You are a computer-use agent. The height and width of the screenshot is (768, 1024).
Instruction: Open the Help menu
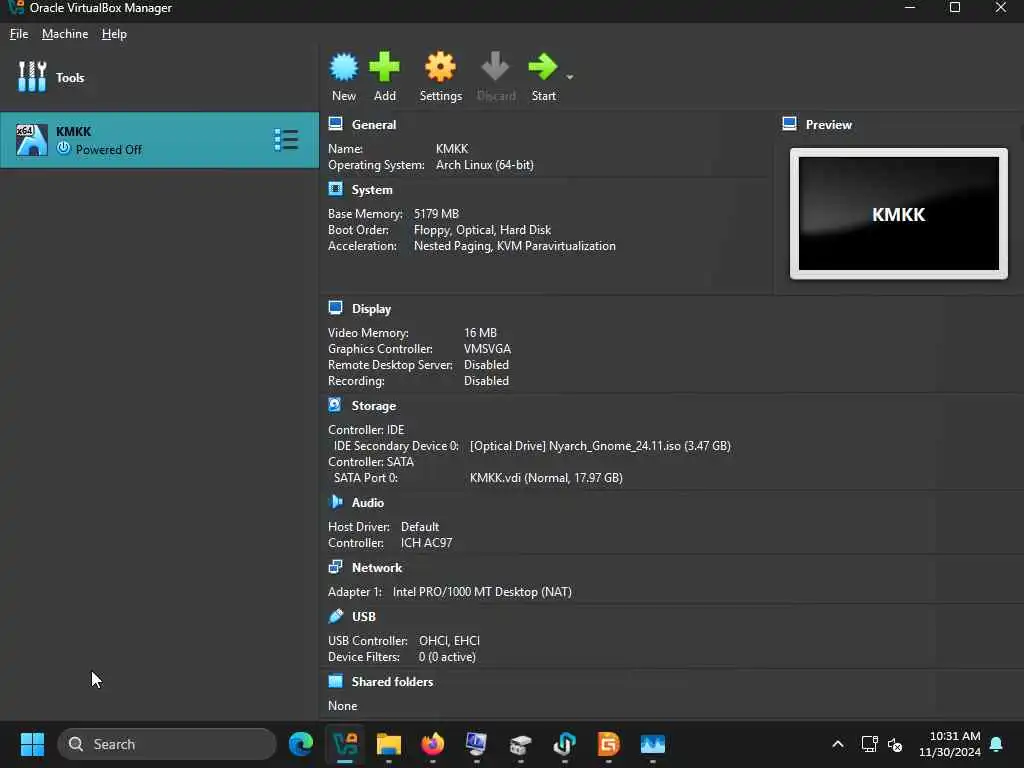pos(114,34)
